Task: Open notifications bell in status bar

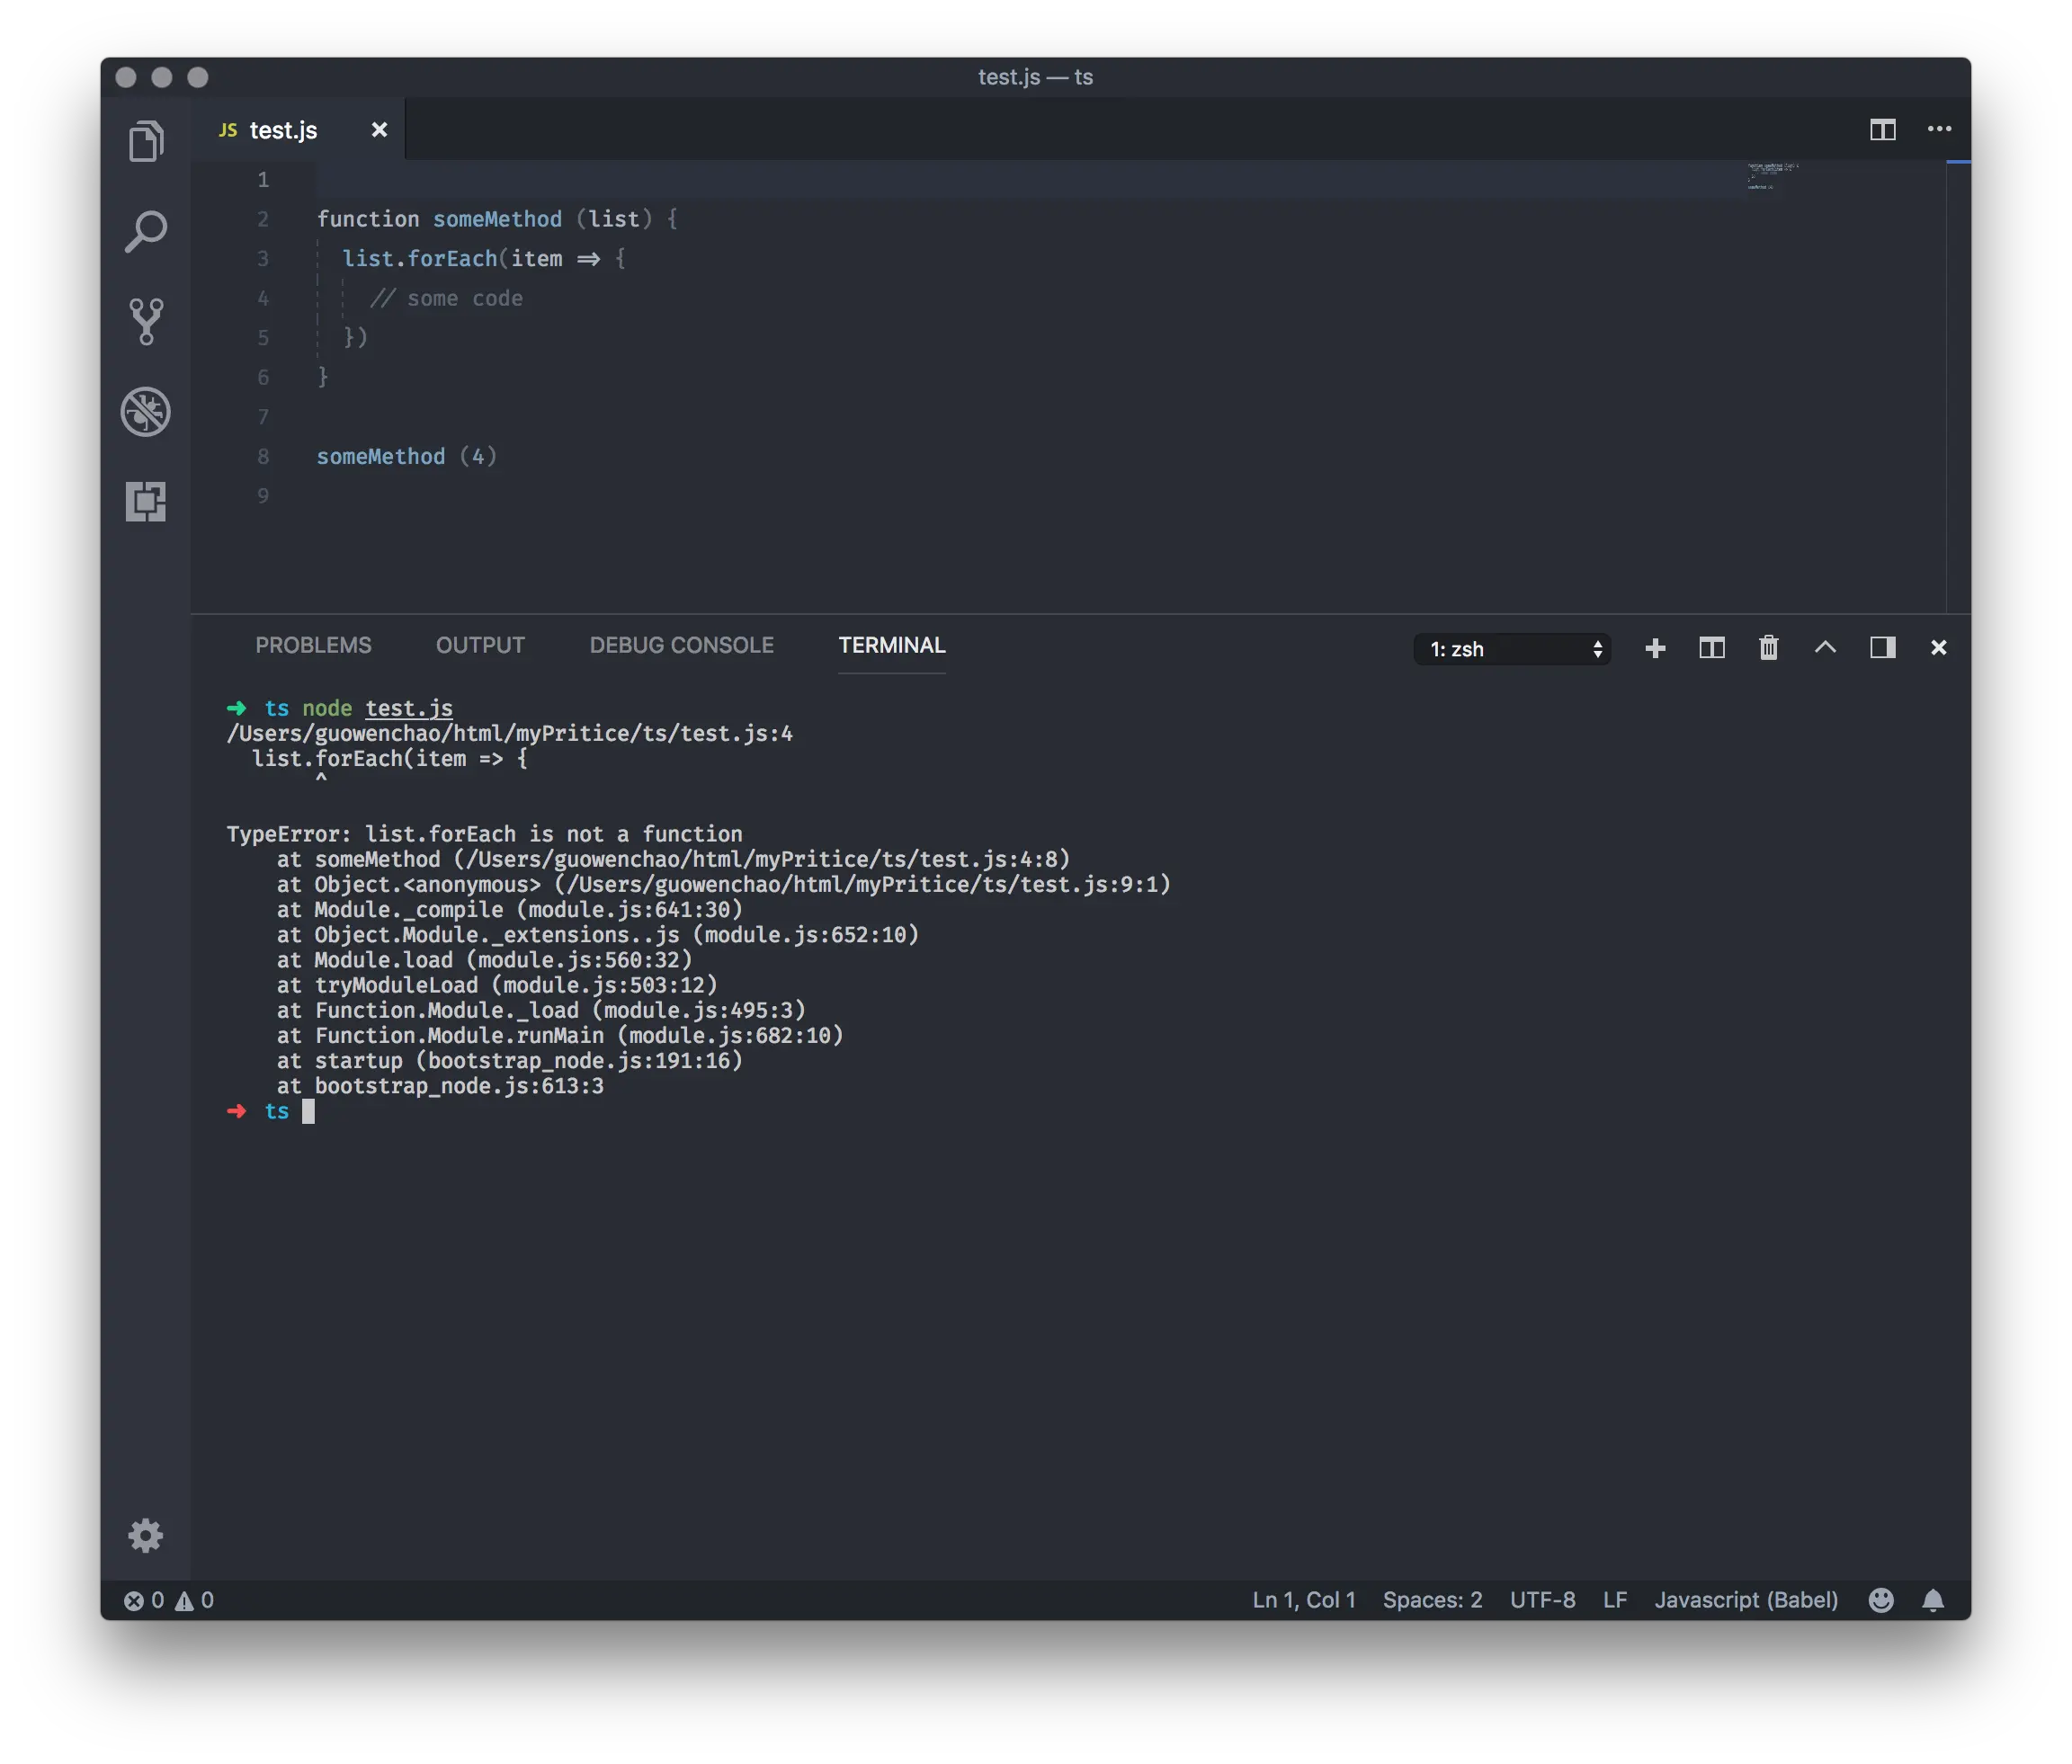Action: tap(1933, 1600)
